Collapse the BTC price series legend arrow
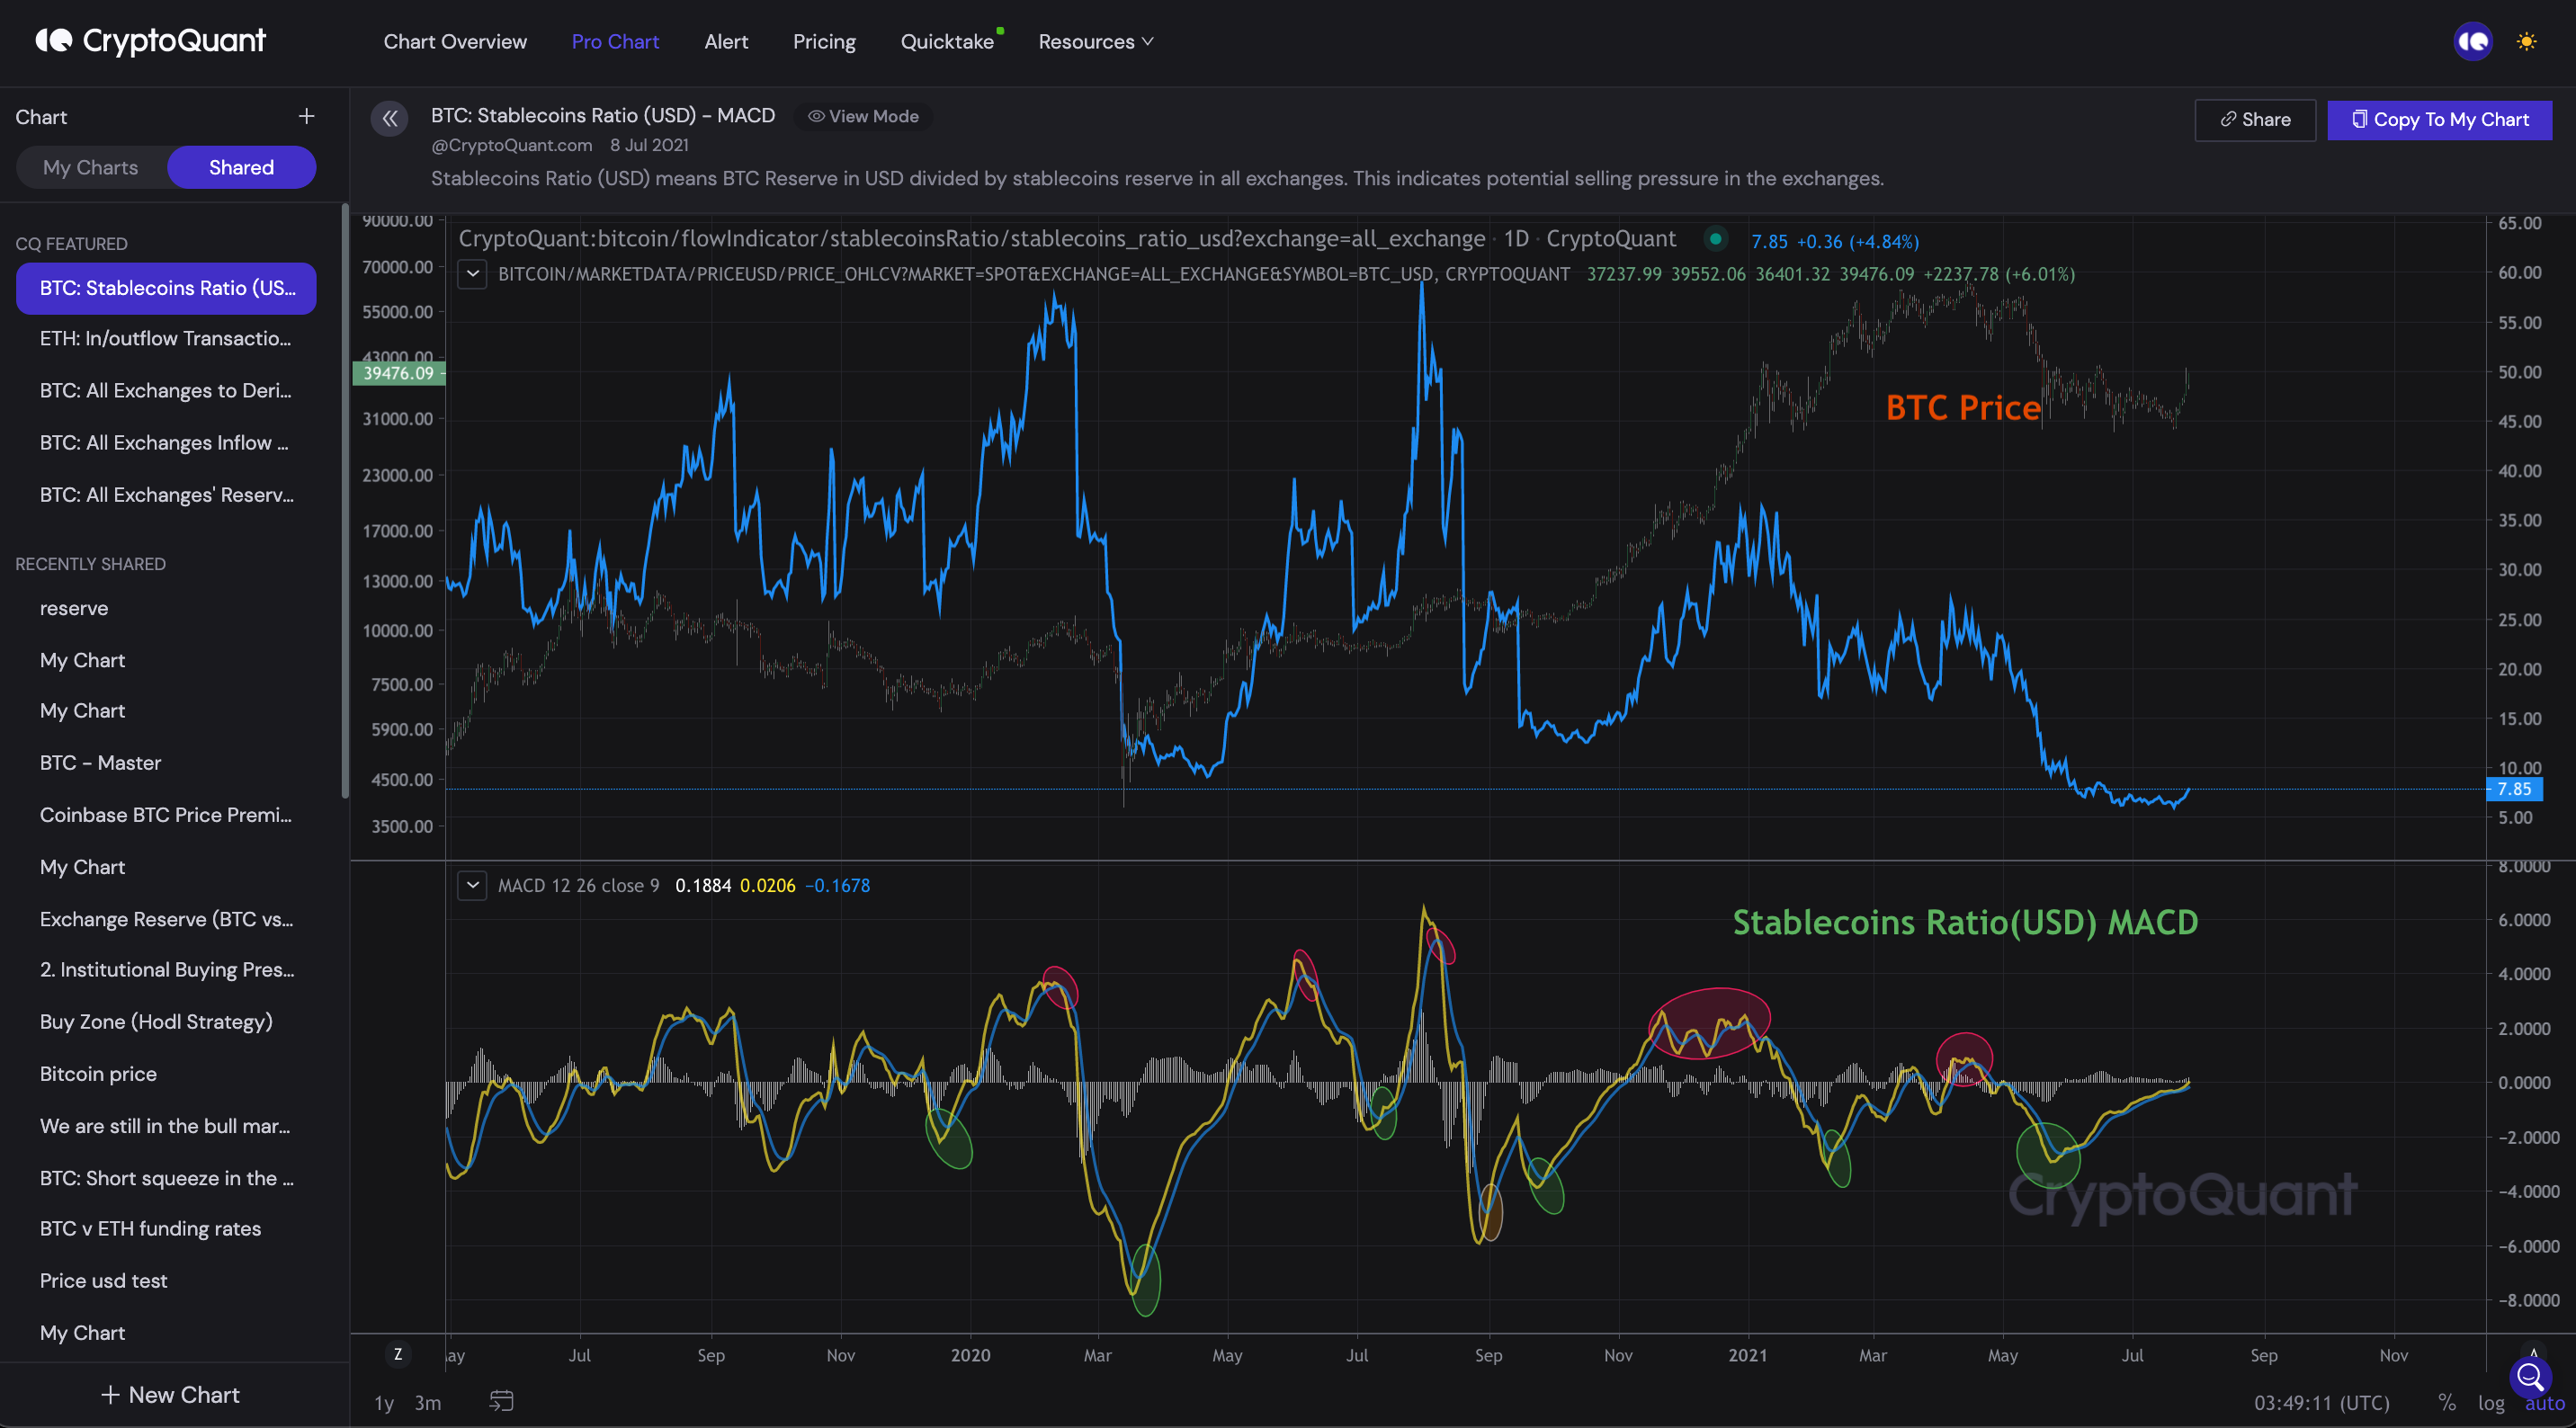The height and width of the screenshot is (1428, 2576). pos(472,274)
